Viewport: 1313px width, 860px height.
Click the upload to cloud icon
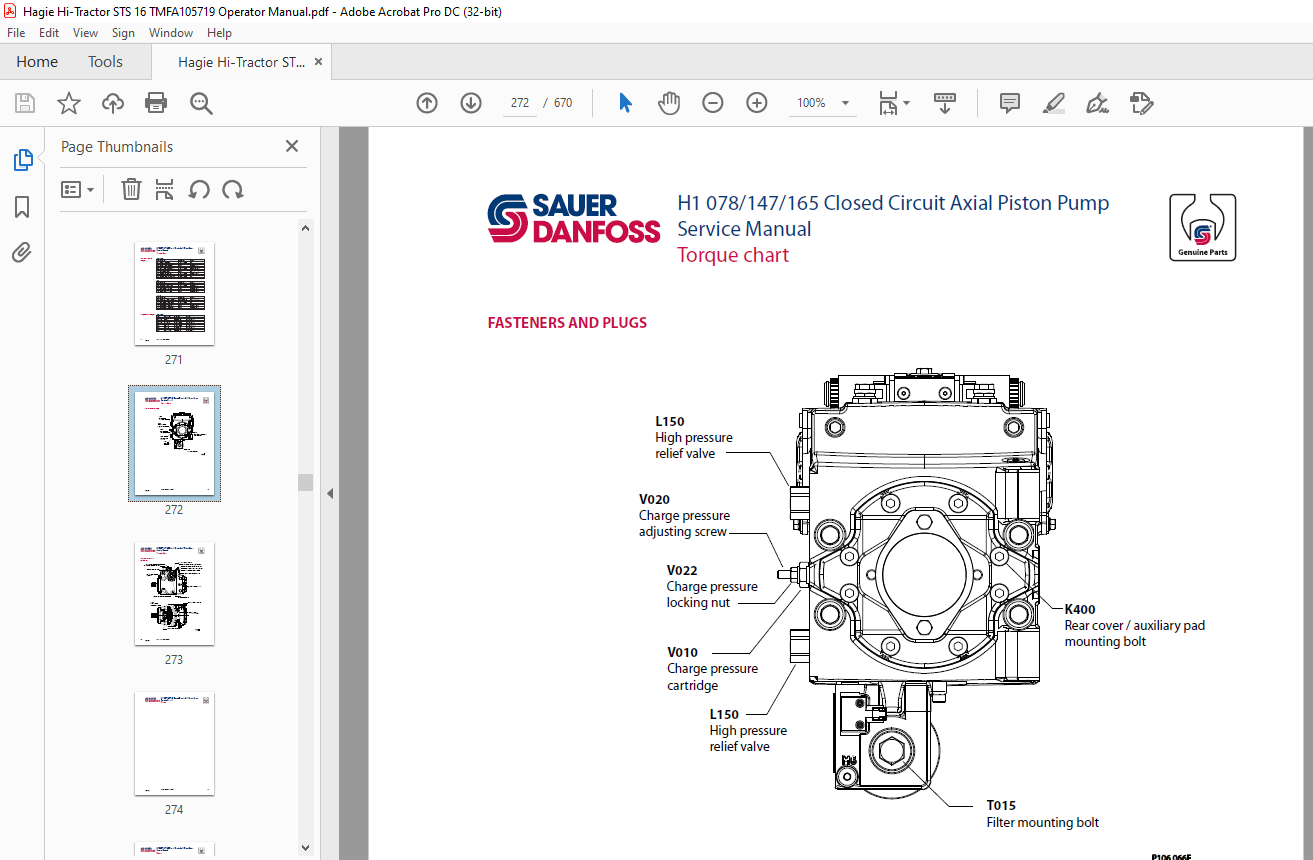pos(113,103)
